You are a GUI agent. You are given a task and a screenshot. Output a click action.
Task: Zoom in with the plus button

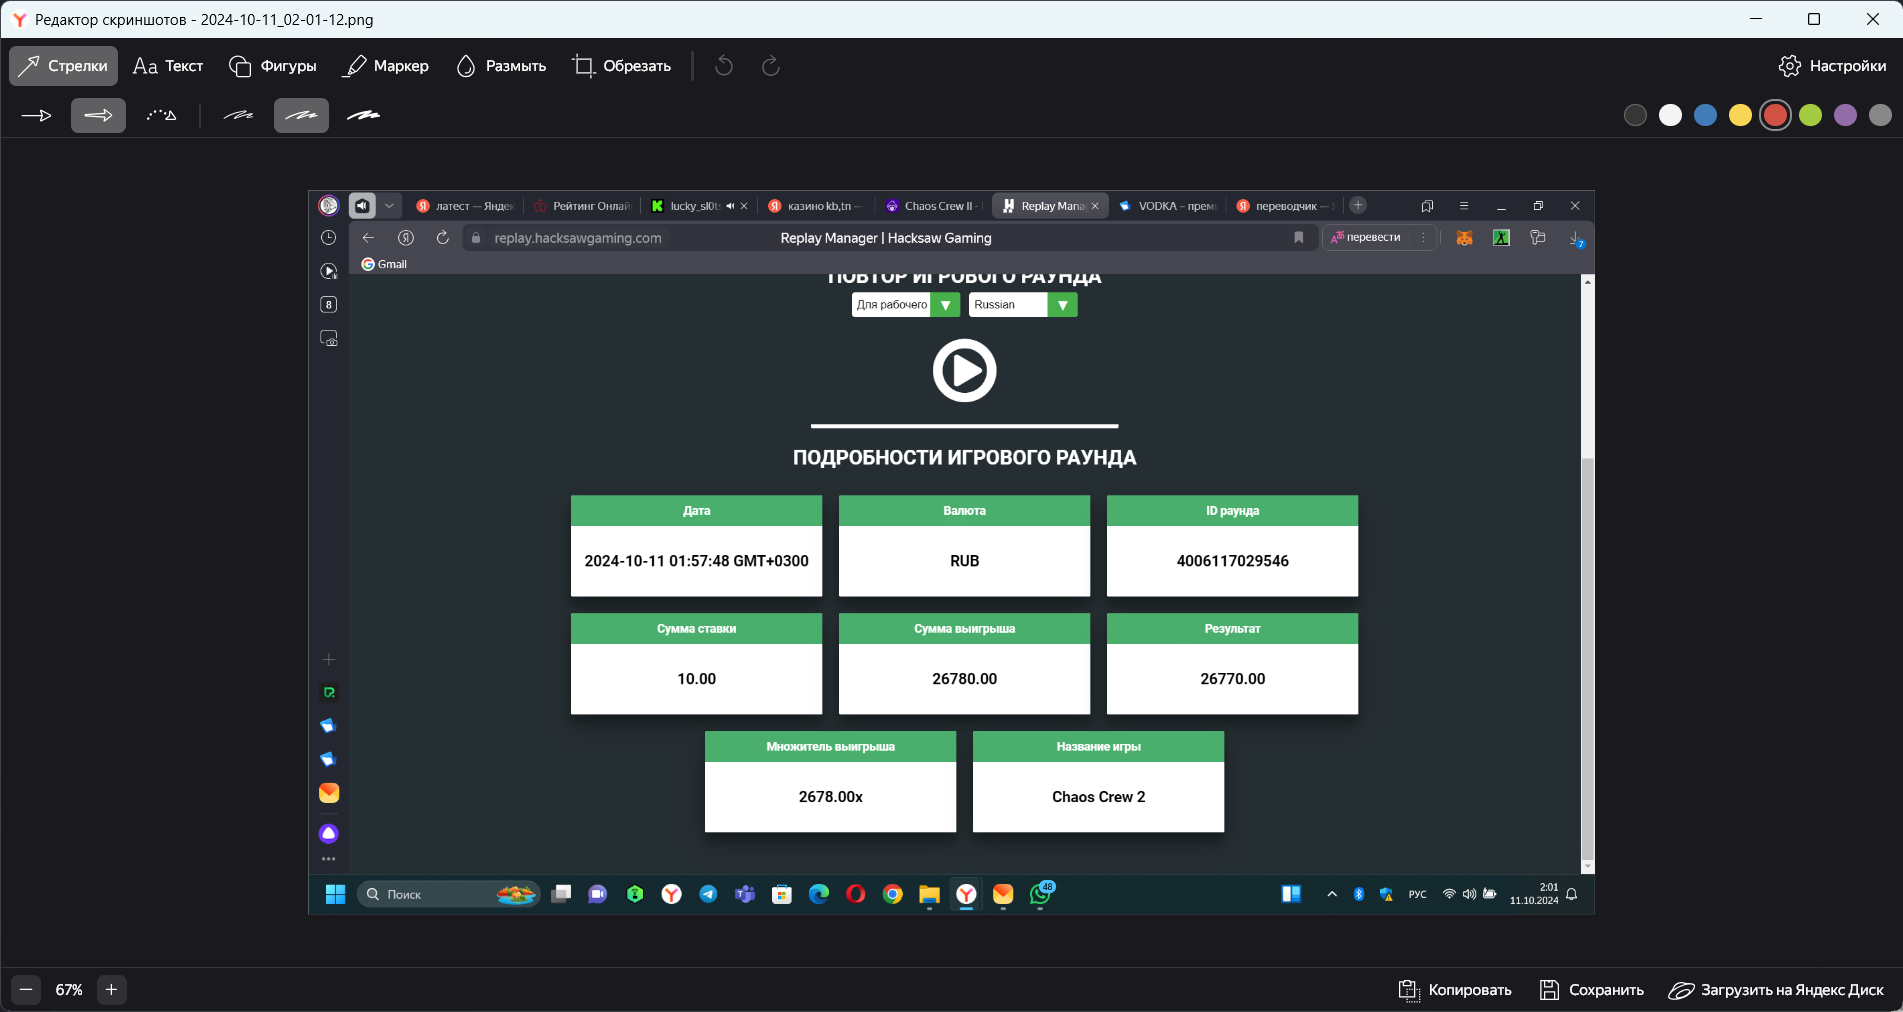111,990
